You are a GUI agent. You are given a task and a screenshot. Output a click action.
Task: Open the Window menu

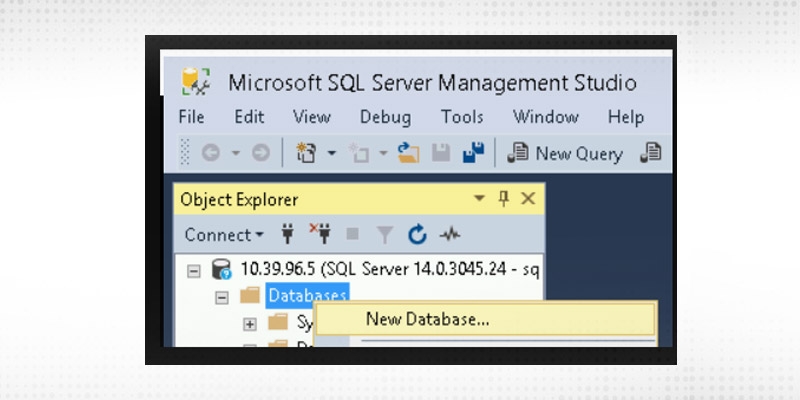(x=545, y=117)
